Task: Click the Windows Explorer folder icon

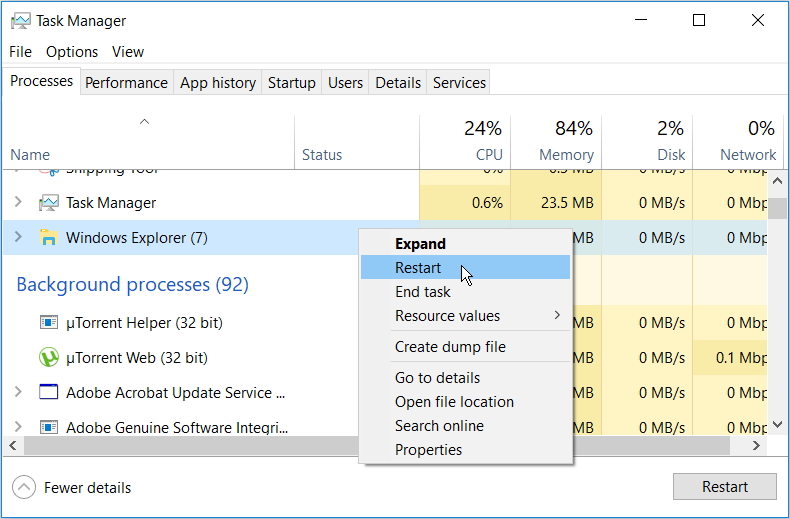Action: [48, 238]
